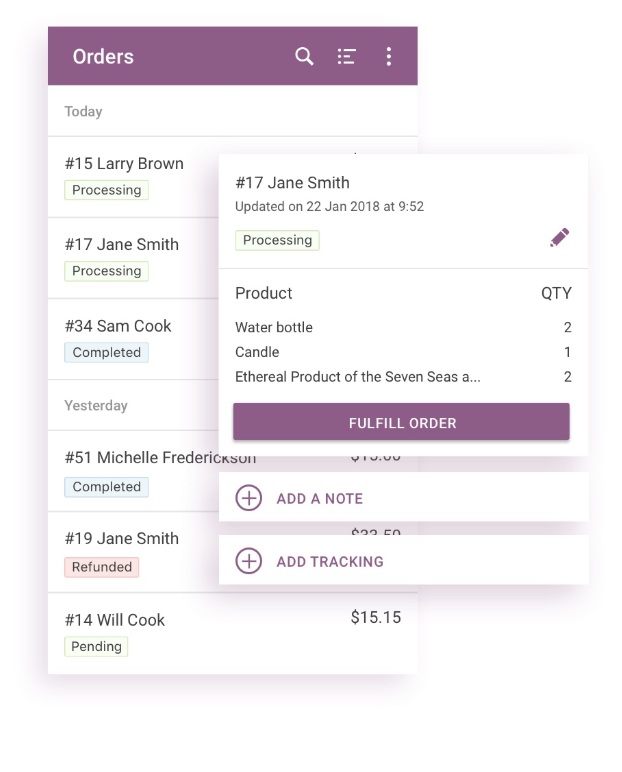The height and width of the screenshot is (772, 622).
Task: Click the Pending status badge
Action: coord(97,647)
